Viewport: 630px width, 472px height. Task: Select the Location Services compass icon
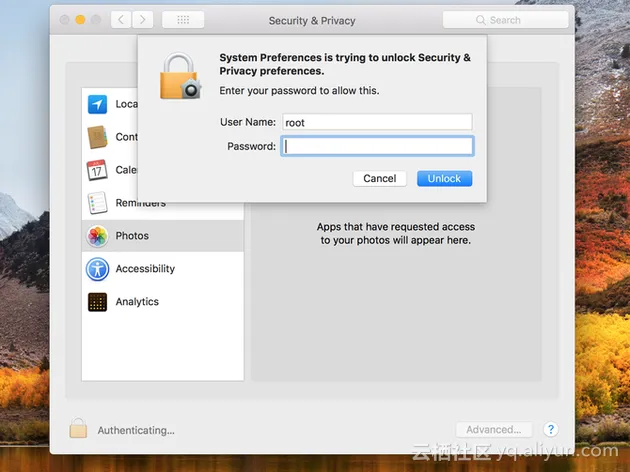click(97, 104)
